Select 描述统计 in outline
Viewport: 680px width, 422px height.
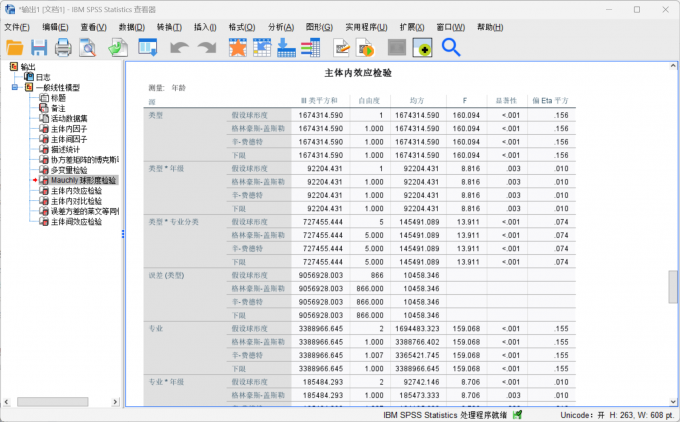point(65,150)
